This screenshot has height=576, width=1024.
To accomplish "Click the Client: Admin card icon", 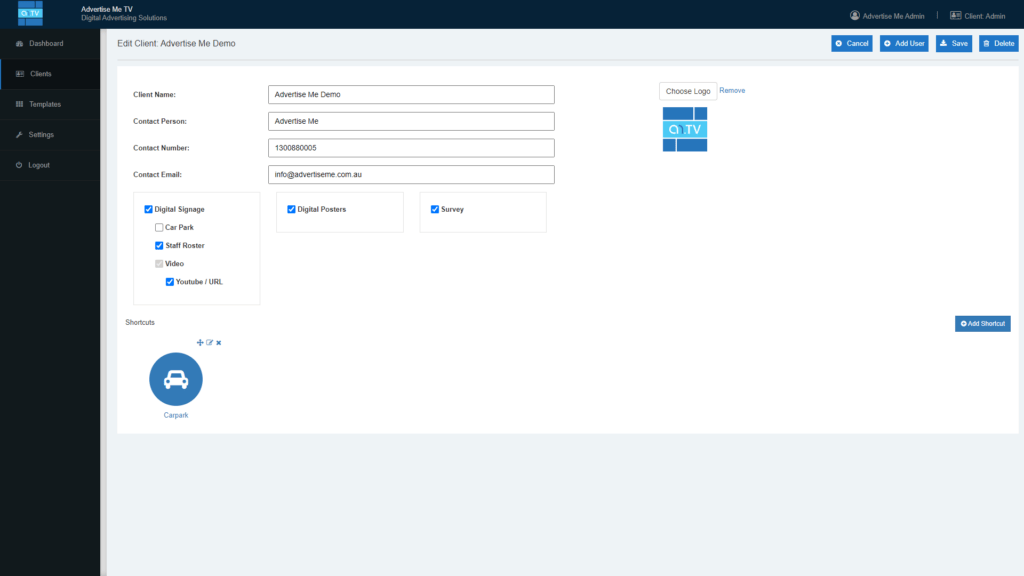I will click(955, 15).
